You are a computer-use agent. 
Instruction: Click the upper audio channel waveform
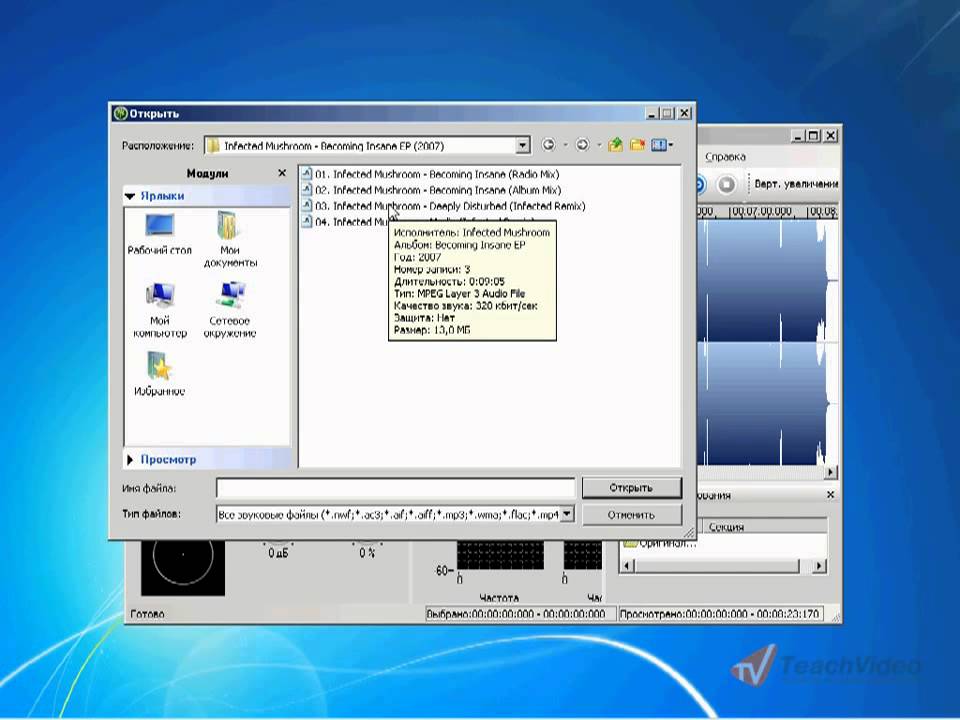767,280
